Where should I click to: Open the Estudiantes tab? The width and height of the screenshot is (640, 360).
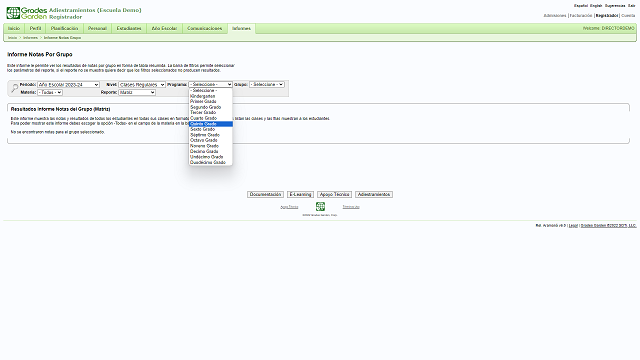click(129, 29)
